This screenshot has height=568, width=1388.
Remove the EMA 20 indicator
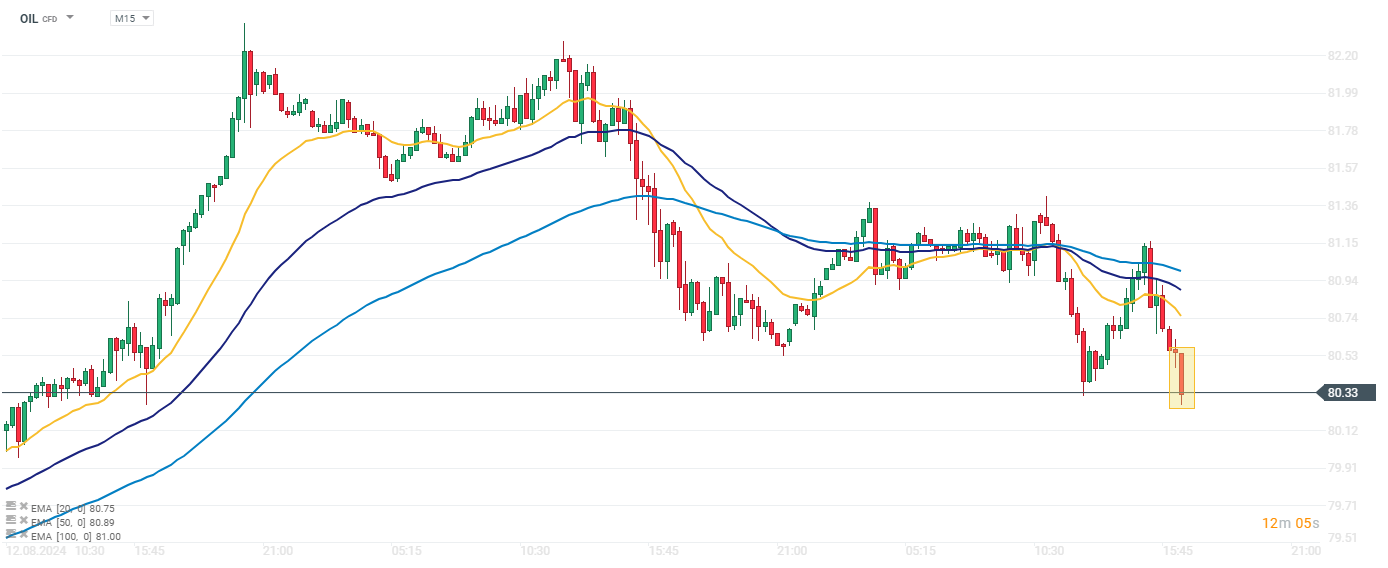23,508
